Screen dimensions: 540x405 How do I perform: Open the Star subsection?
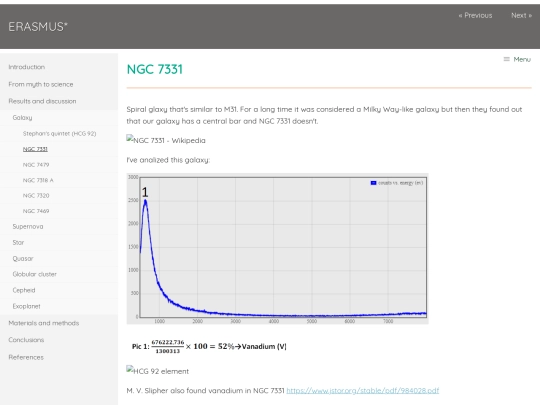[18, 242]
